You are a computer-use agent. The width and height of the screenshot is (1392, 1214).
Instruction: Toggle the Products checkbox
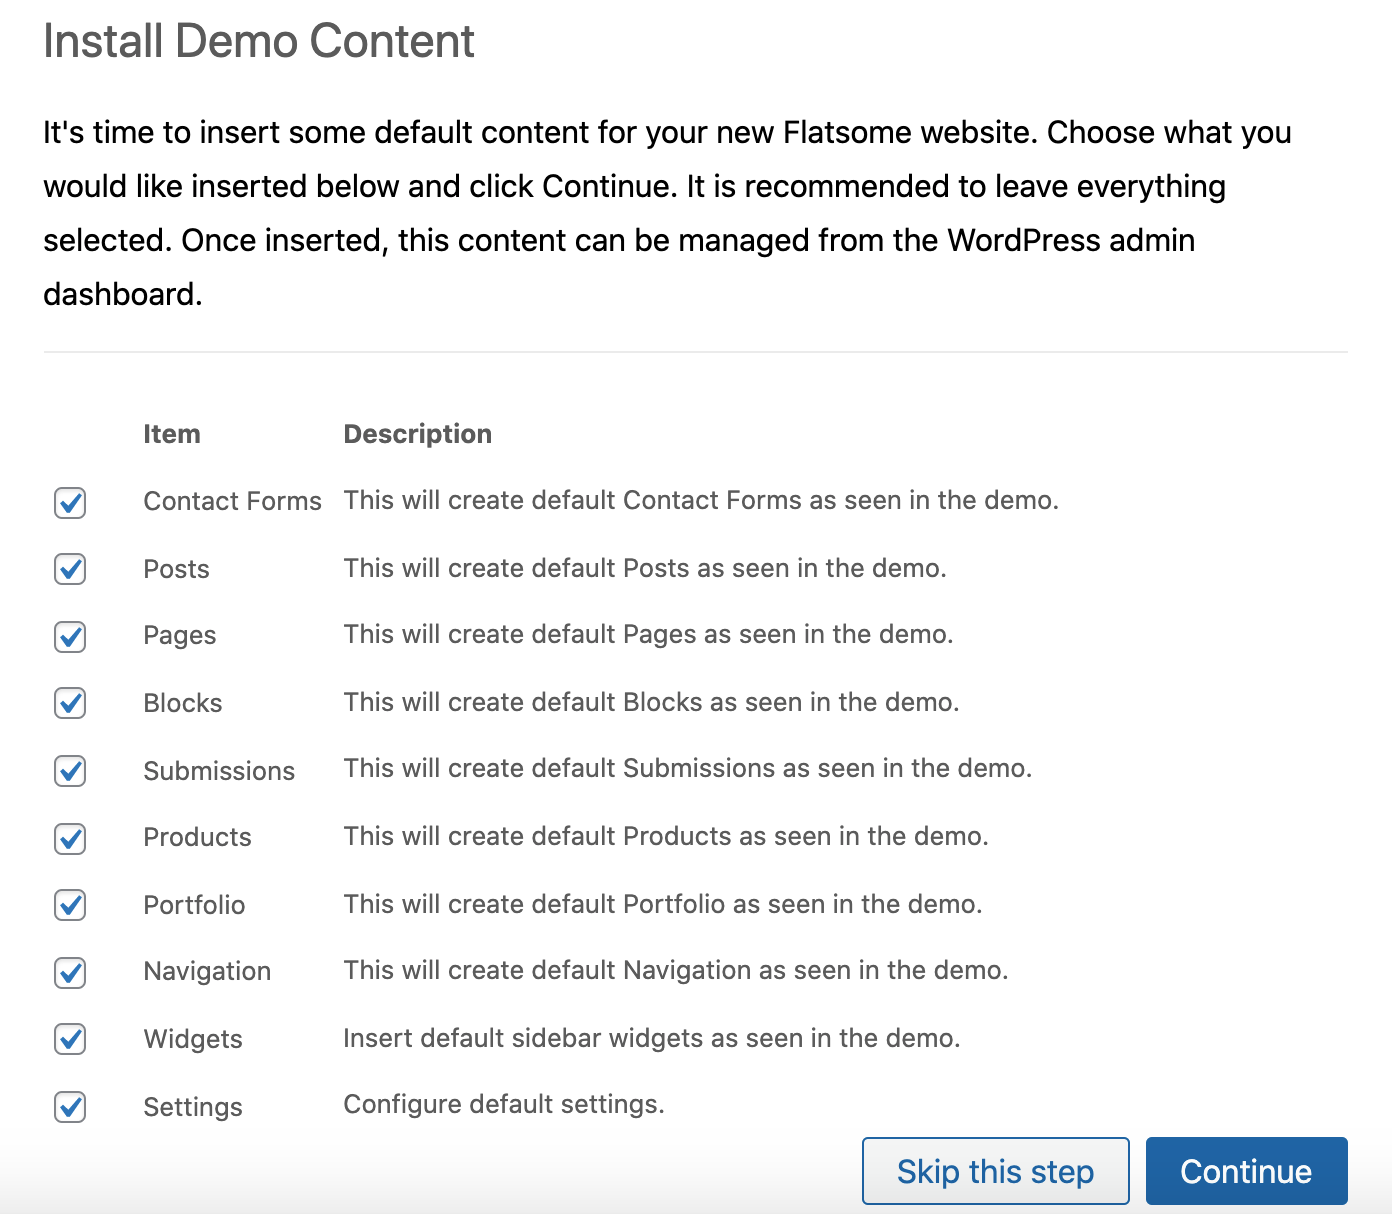70,838
